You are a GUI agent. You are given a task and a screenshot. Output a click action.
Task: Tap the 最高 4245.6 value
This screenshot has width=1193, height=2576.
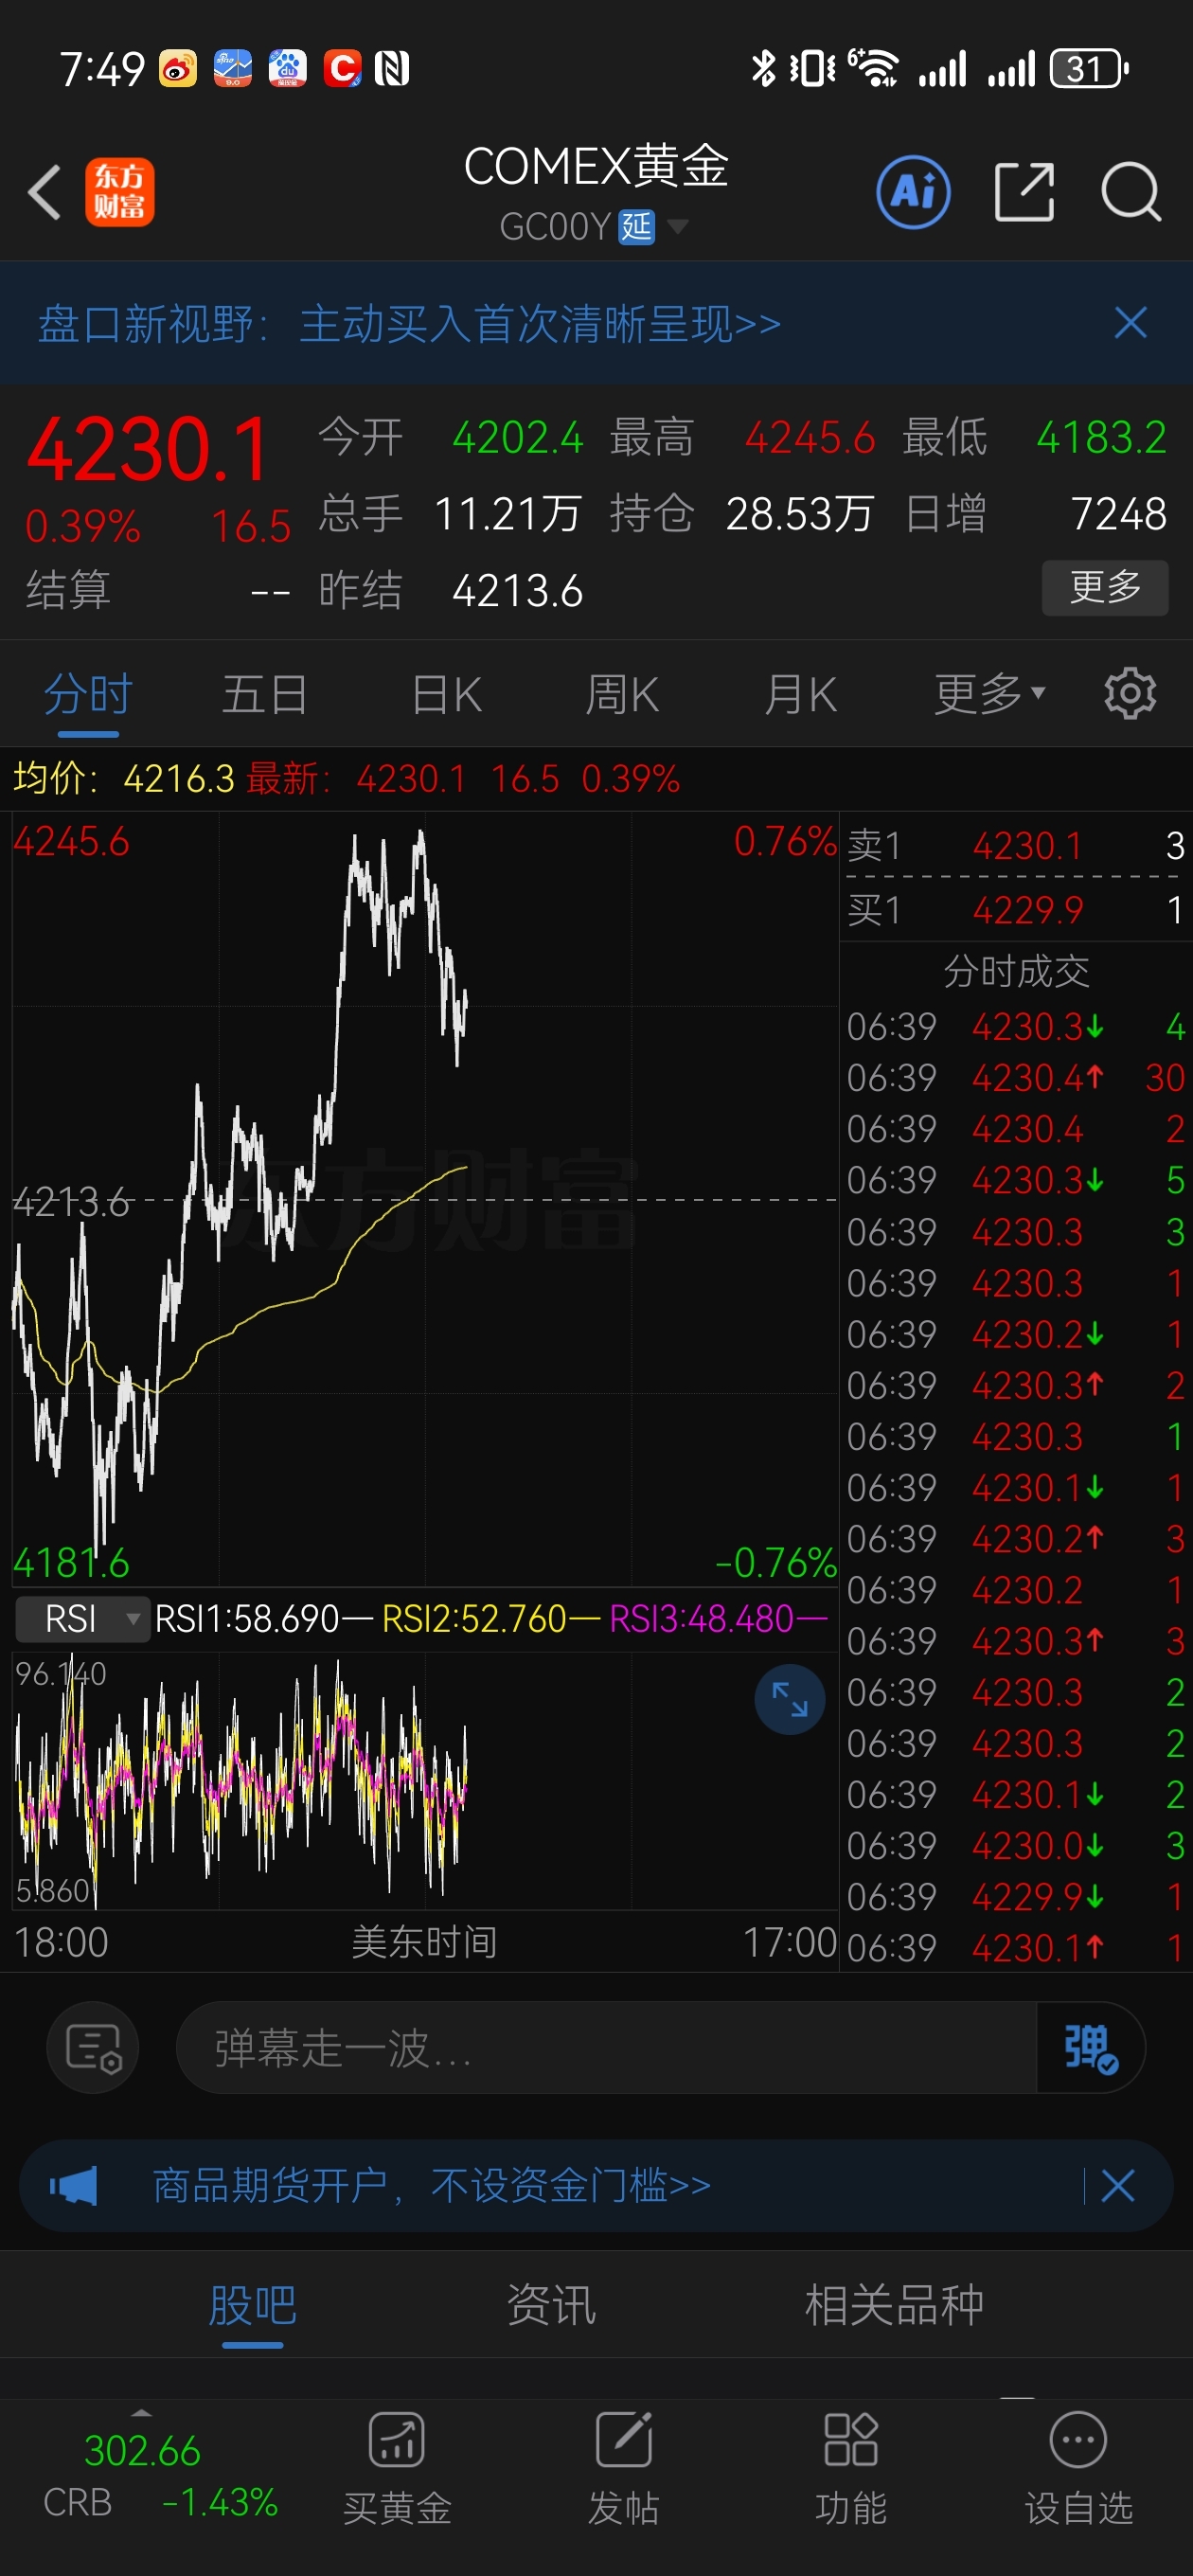(810, 438)
